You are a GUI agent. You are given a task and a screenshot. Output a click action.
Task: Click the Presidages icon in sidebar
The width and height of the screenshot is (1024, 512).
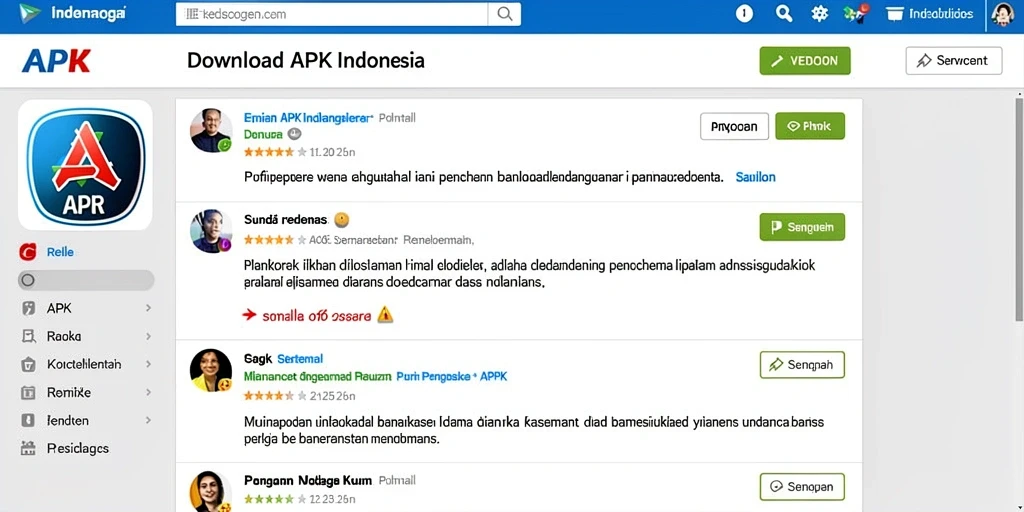click(x=28, y=449)
